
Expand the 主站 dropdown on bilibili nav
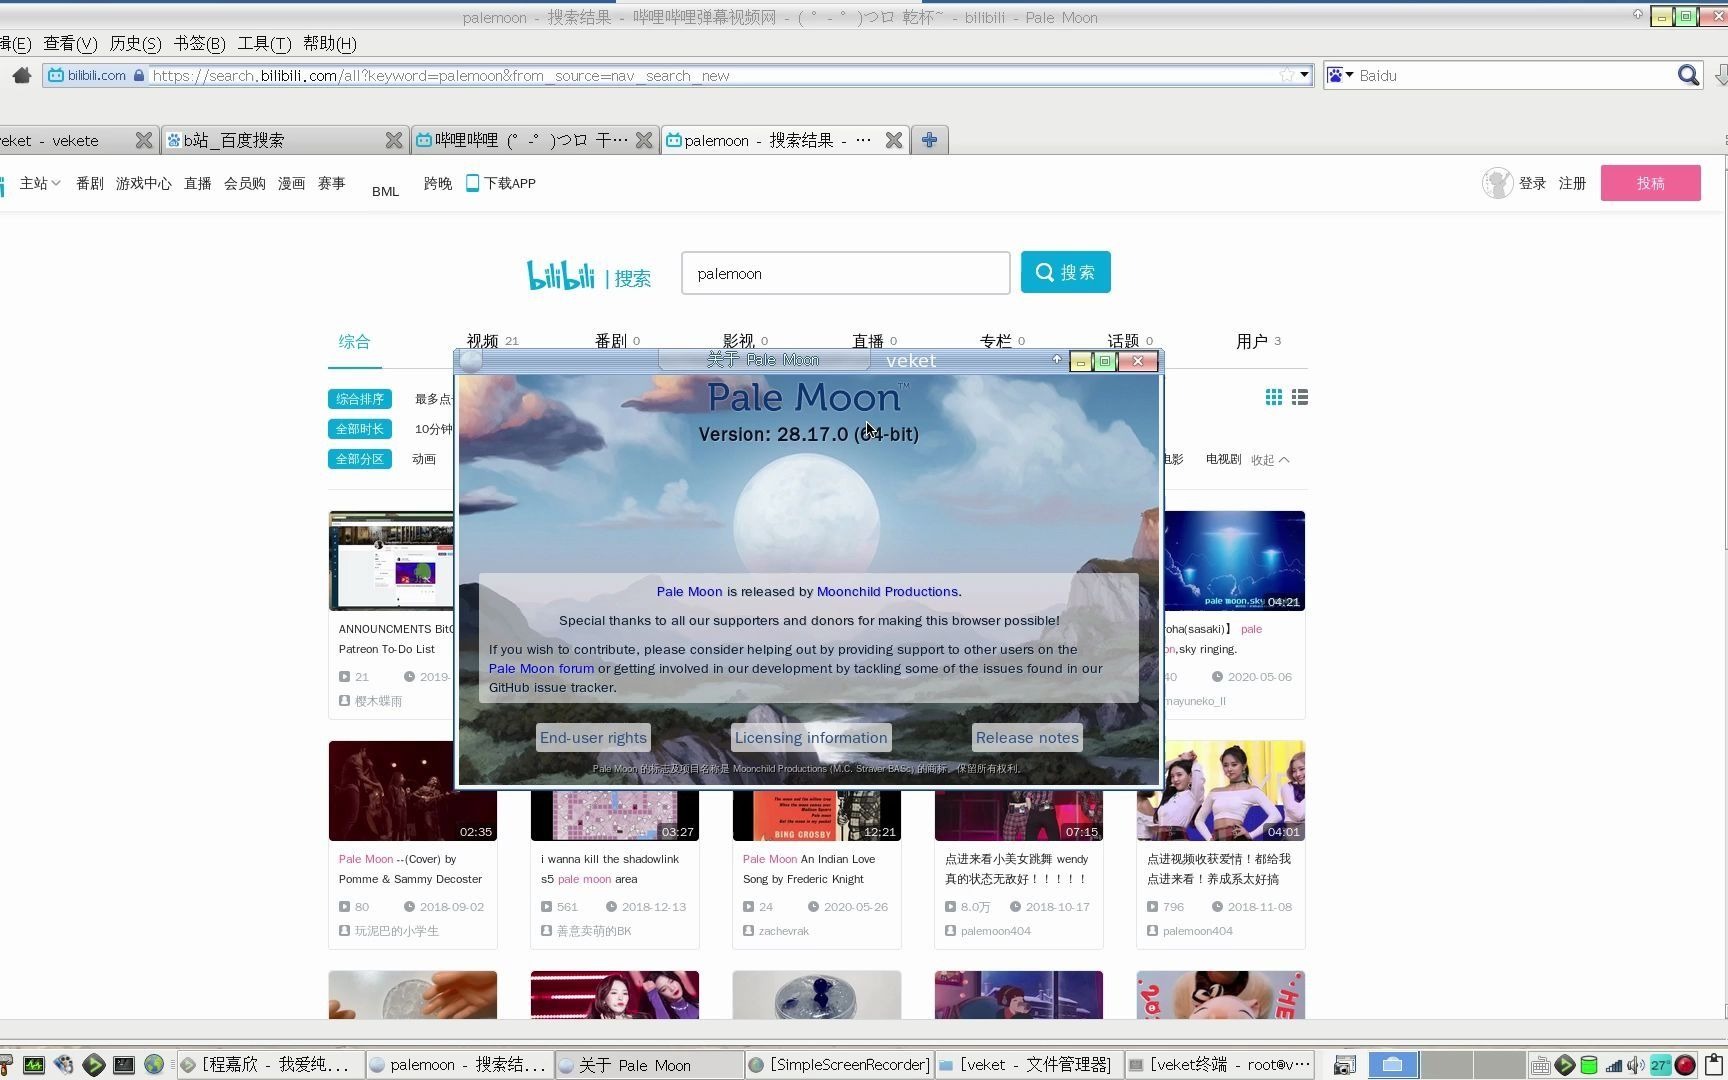[x=40, y=183]
